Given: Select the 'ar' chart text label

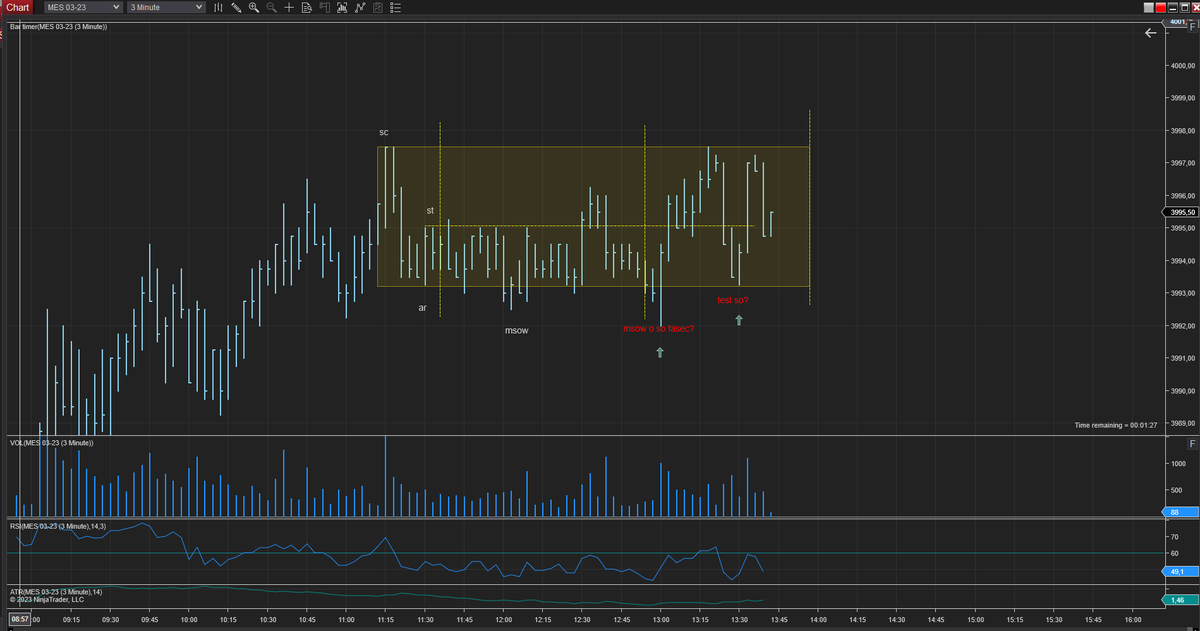Looking at the screenshot, I should [x=422, y=308].
